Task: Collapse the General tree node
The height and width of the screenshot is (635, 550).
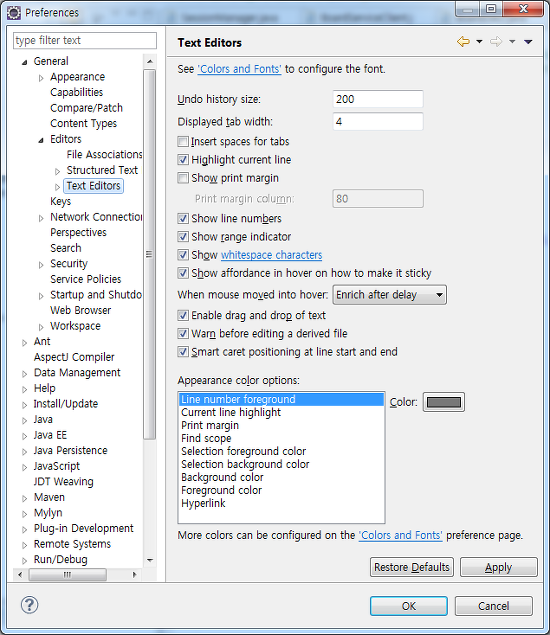Action: [x=25, y=62]
